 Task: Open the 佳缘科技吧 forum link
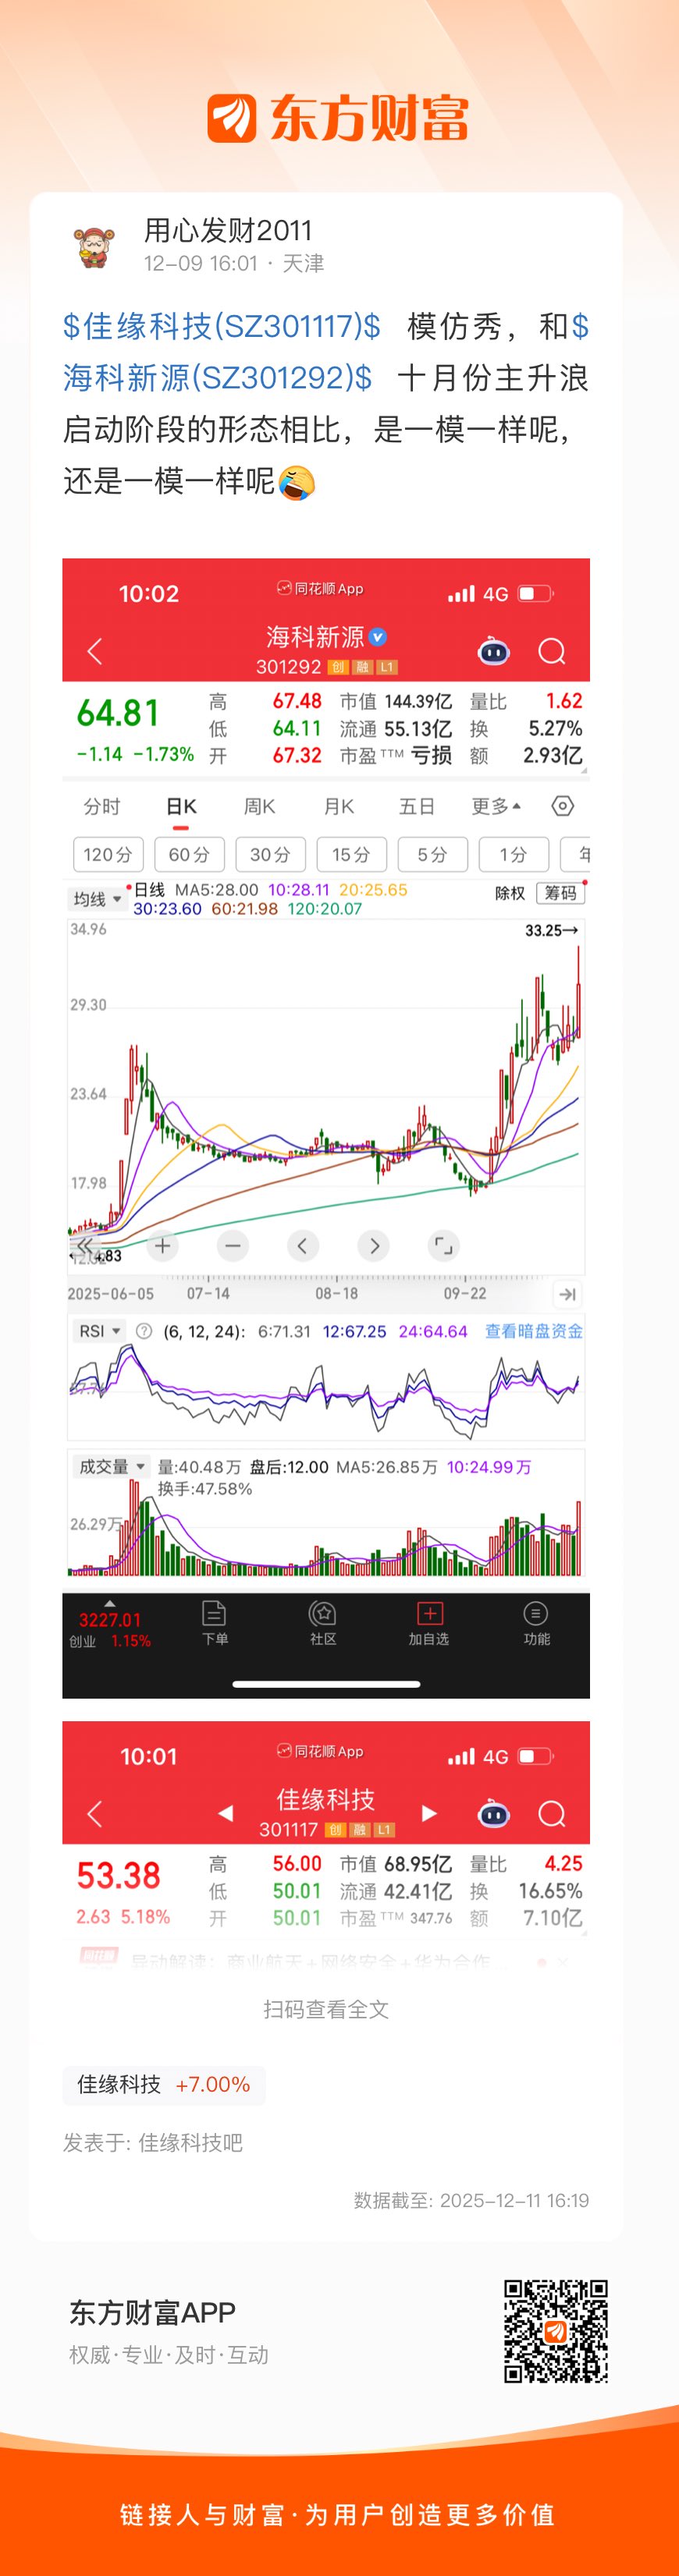(190, 2142)
